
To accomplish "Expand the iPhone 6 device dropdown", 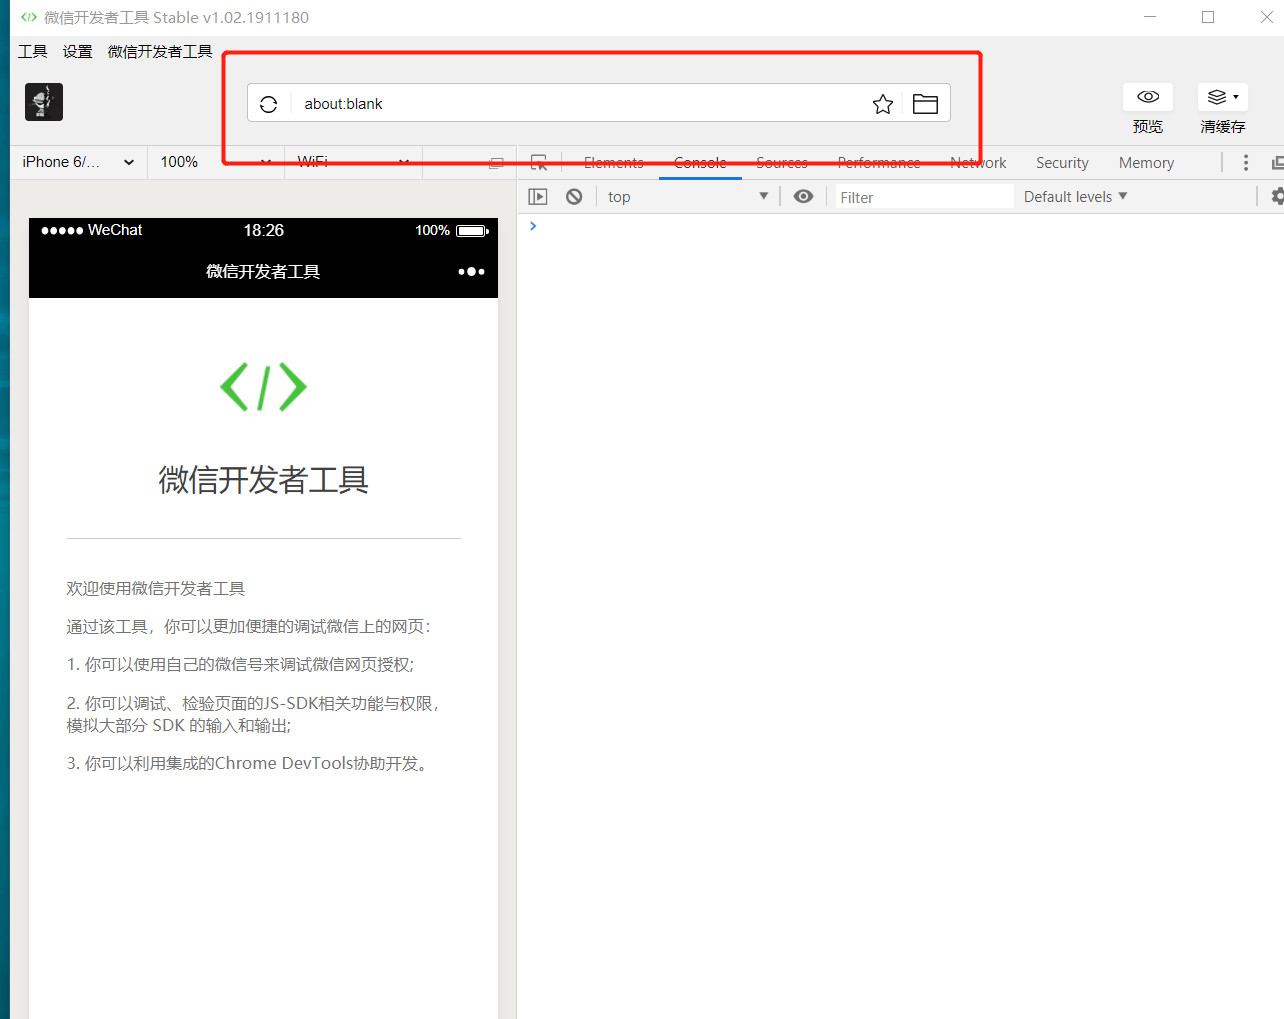I will [78, 162].
